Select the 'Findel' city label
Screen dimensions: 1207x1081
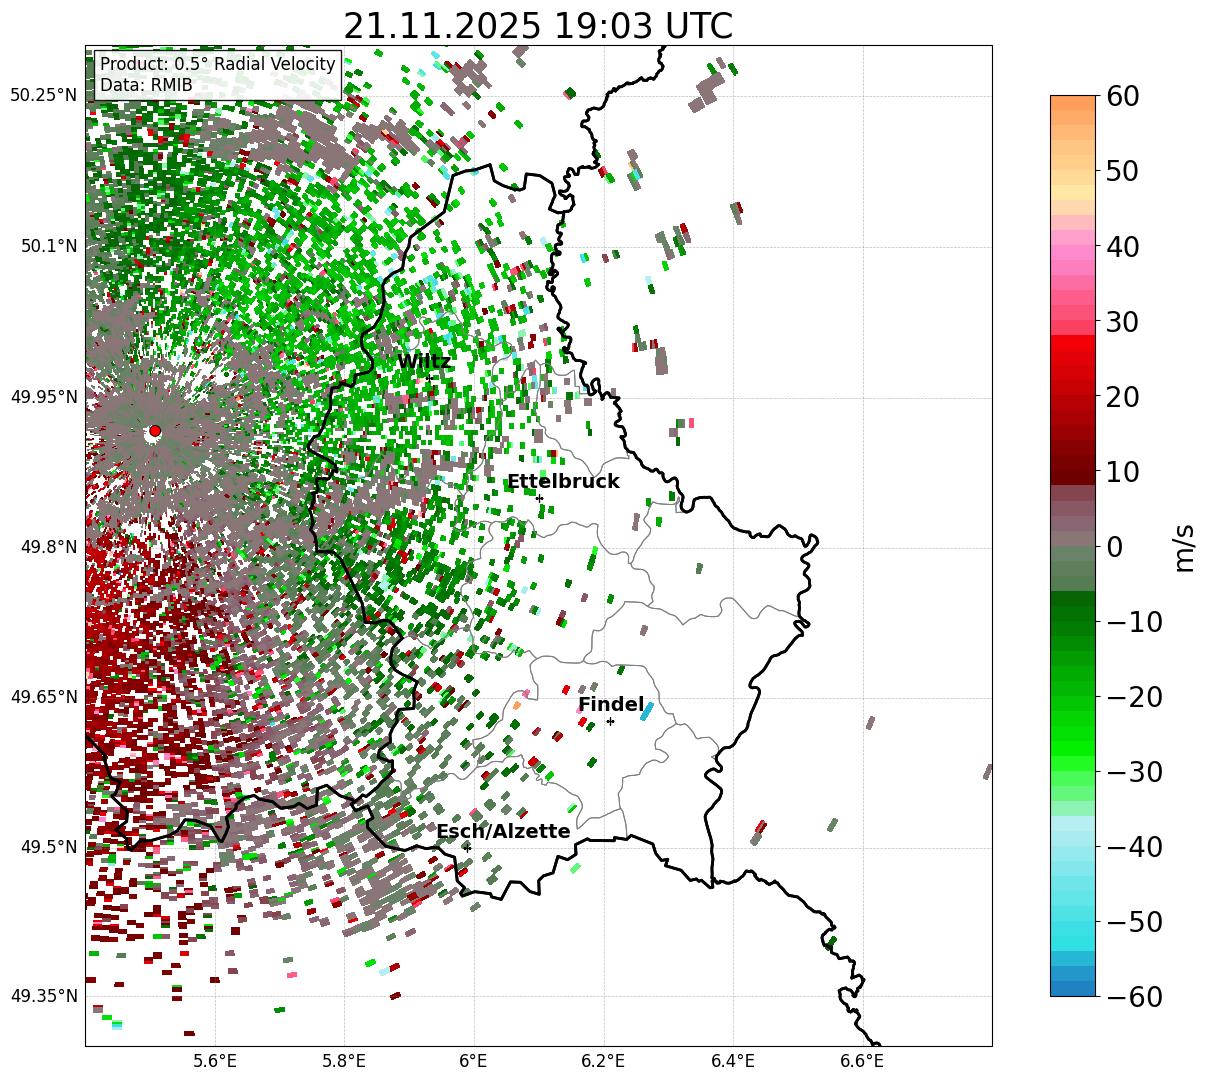pos(611,705)
